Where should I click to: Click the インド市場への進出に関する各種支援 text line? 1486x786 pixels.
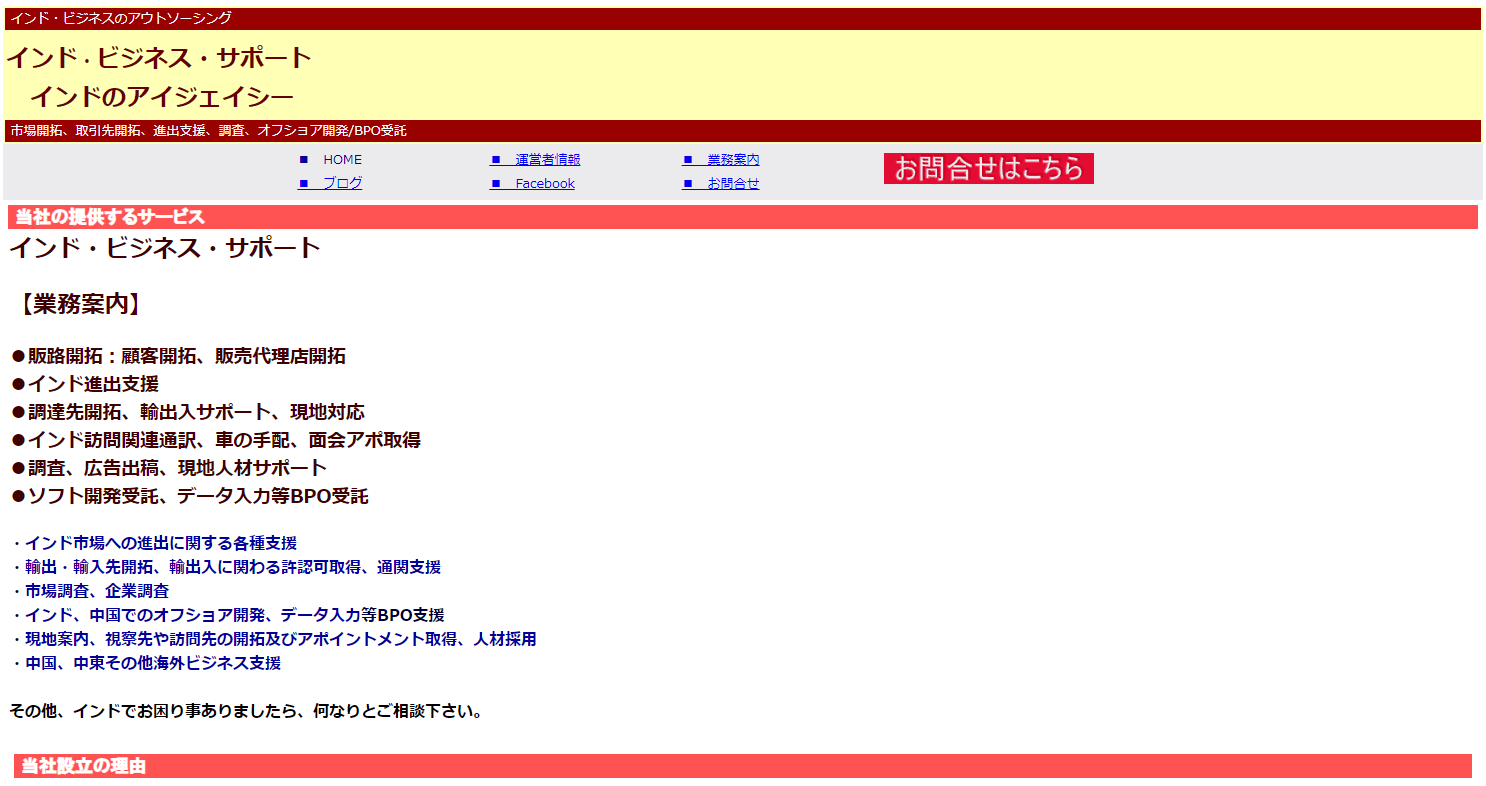(160, 544)
